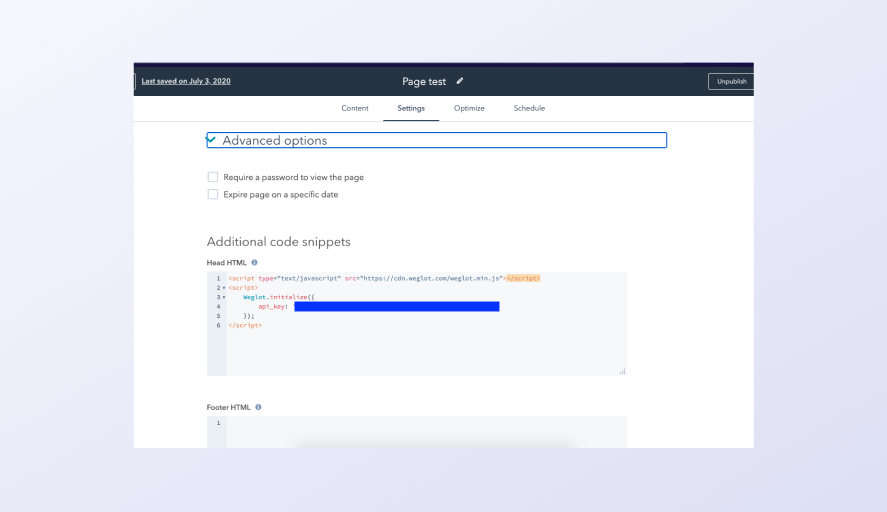Fold code at line 2 arrow in Head HTML
887x512 pixels.
(224, 288)
